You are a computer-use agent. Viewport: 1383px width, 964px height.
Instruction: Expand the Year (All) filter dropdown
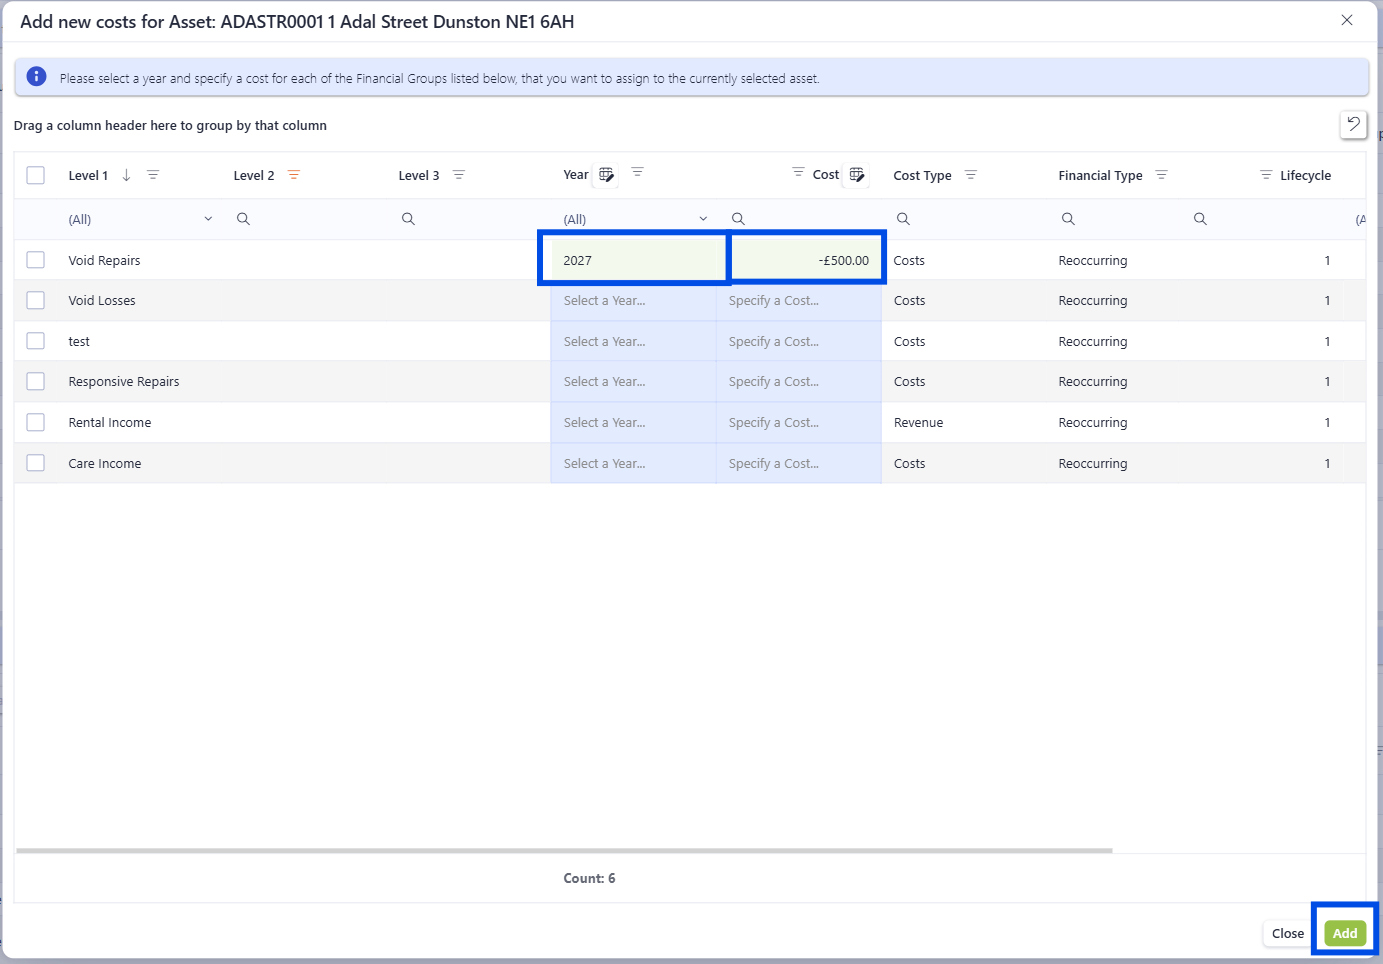[703, 219]
